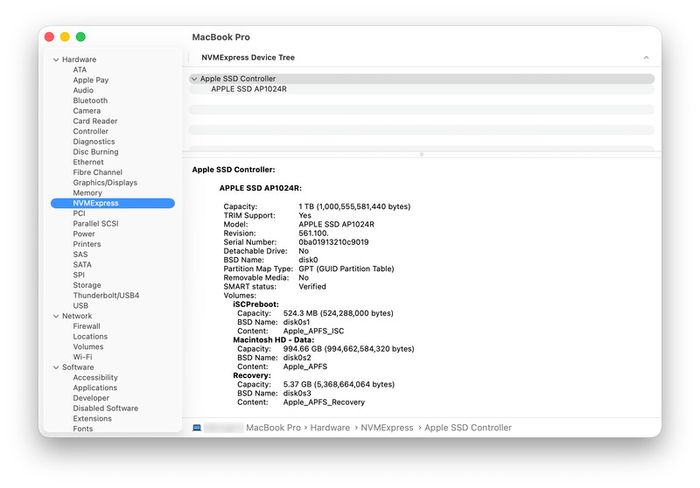Select Fibre Channel in the sidebar

coord(97,172)
